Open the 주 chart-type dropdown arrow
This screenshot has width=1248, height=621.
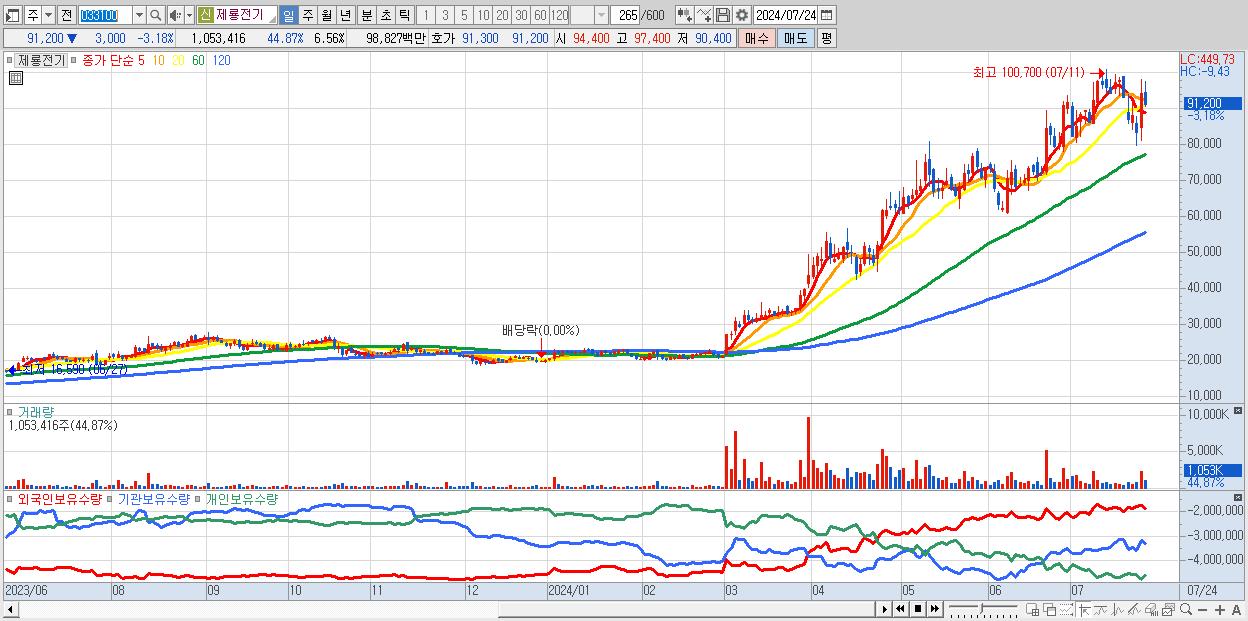[48, 15]
